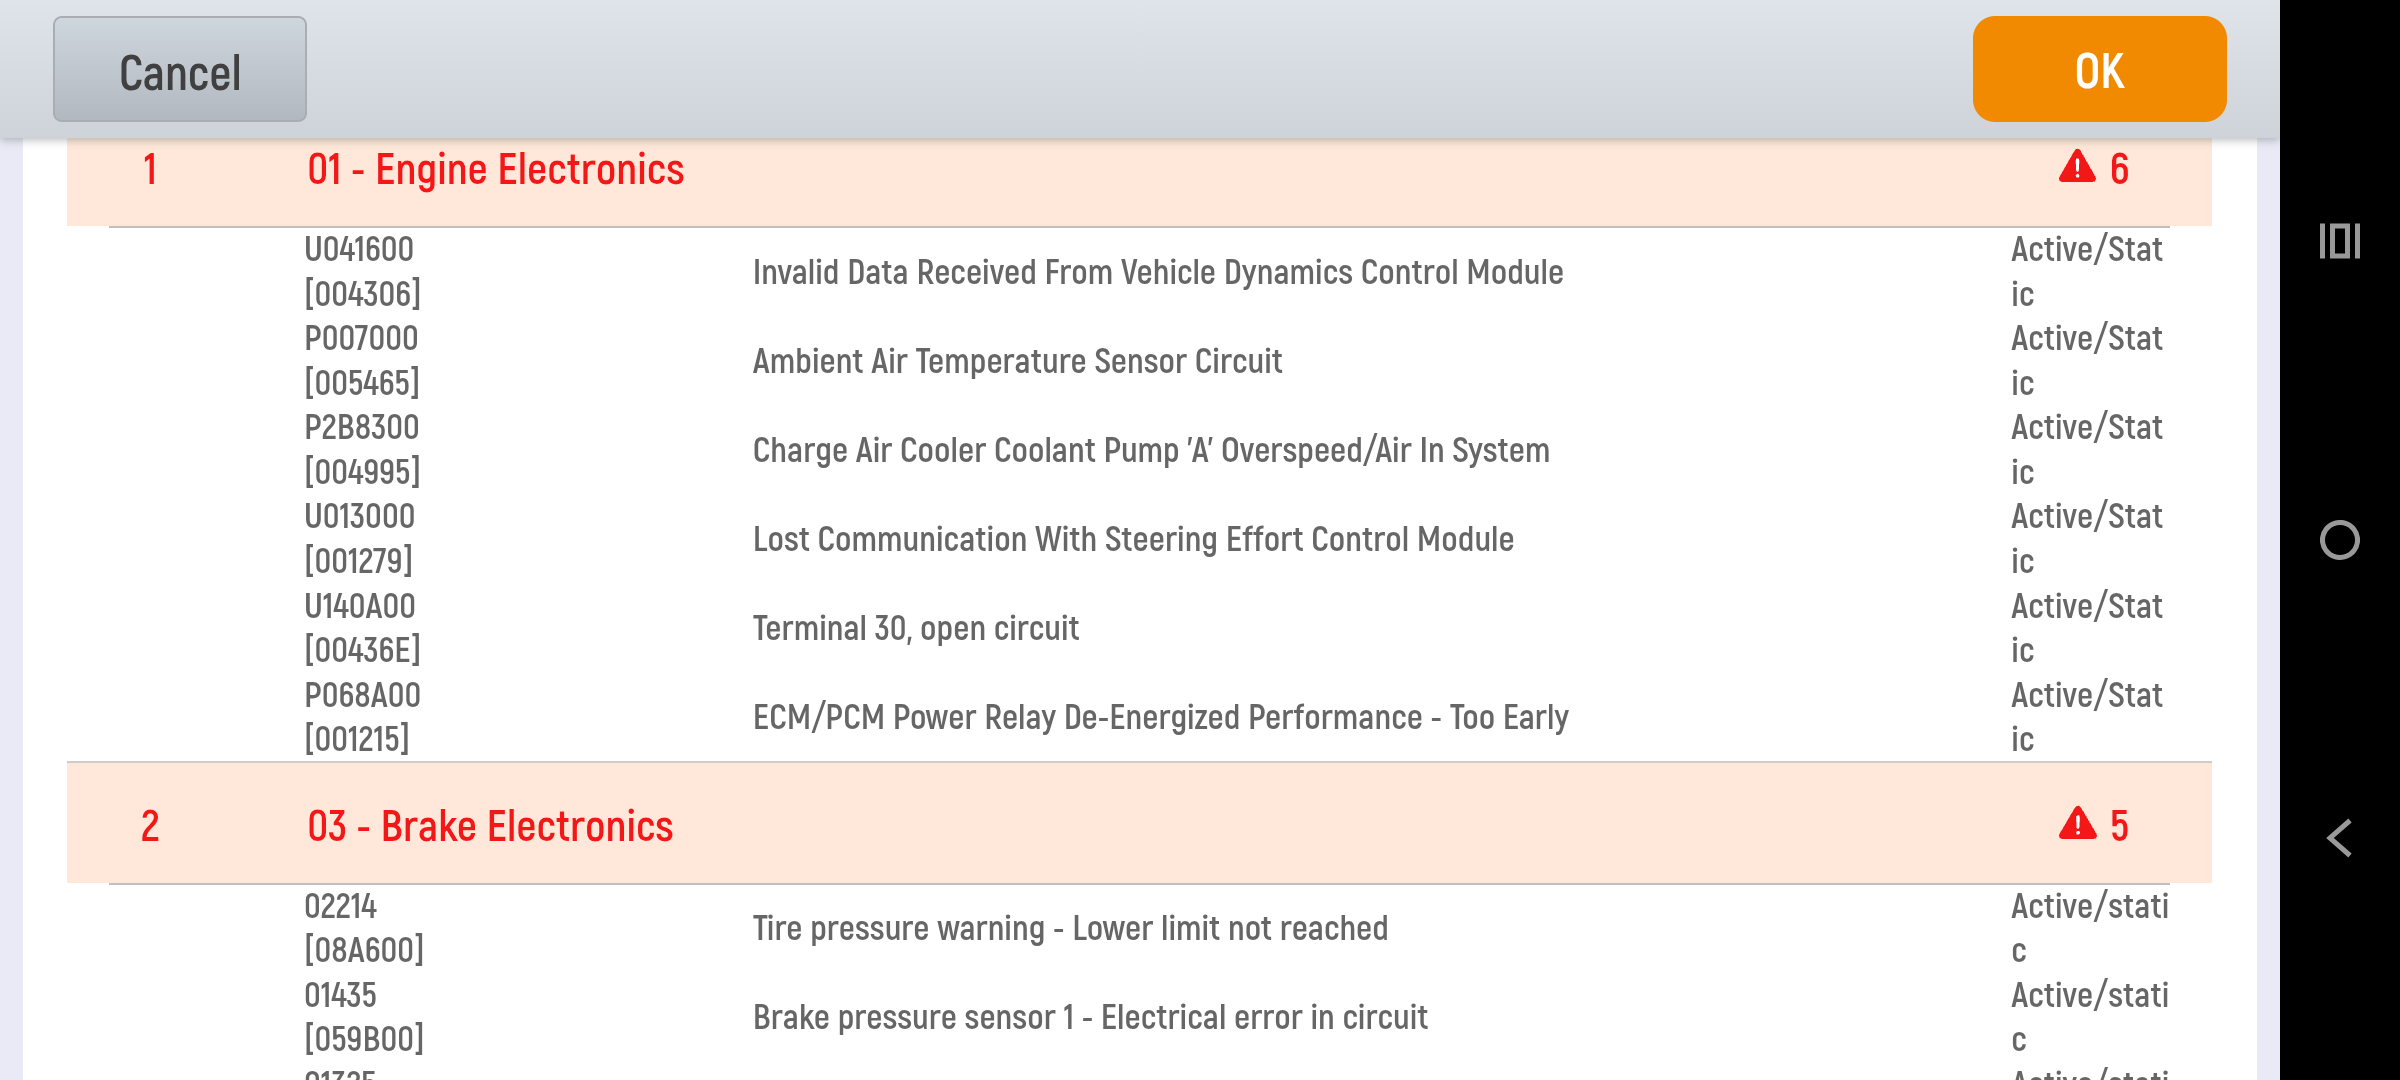Click Active/Static status of P068A00
Viewport: 2400px width, 1080px height.
[x=2086, y=717]
